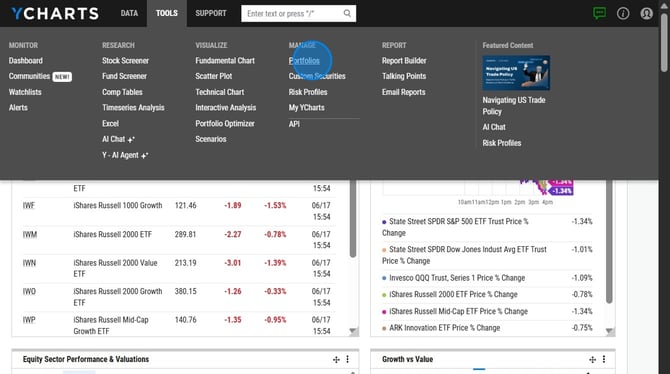Screen dimensions: 670x374
Task: Click the purple -1.34% chart value flag
Action: [561, 191]
